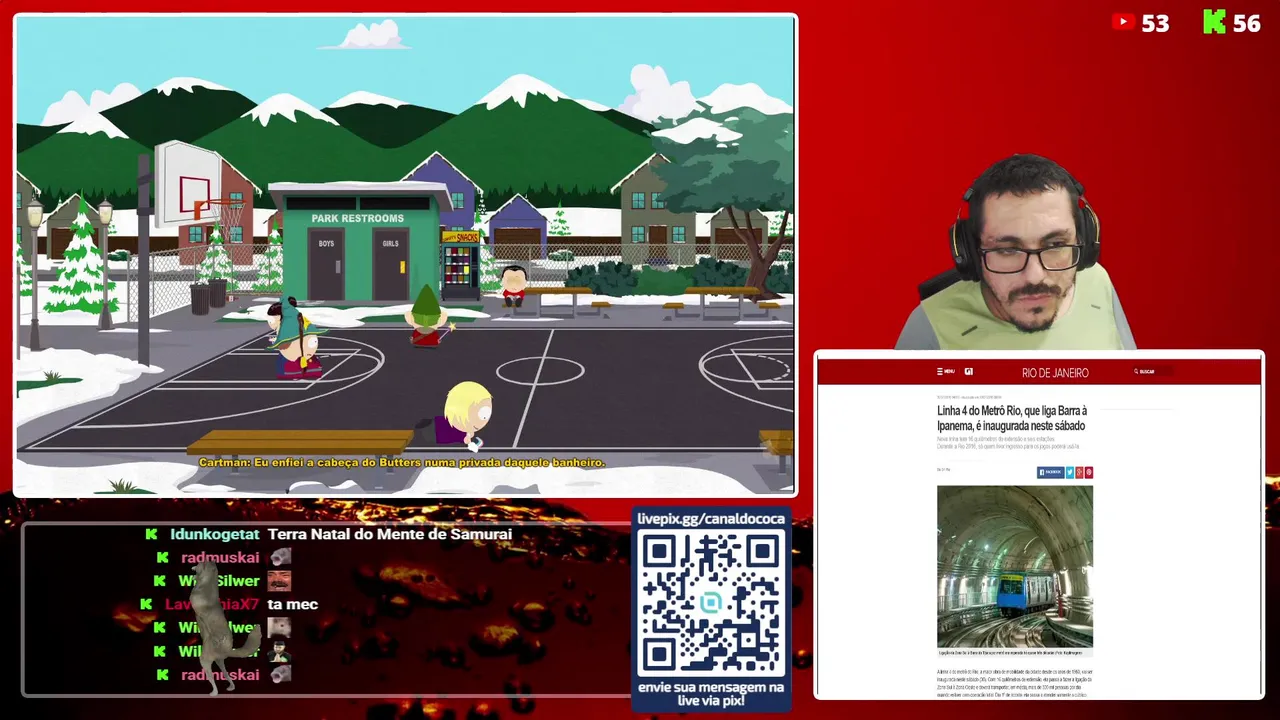Screen dimensions: 1280x720
Task: Click the basketball hoop backboard in the game
Action: pos(188,183)
